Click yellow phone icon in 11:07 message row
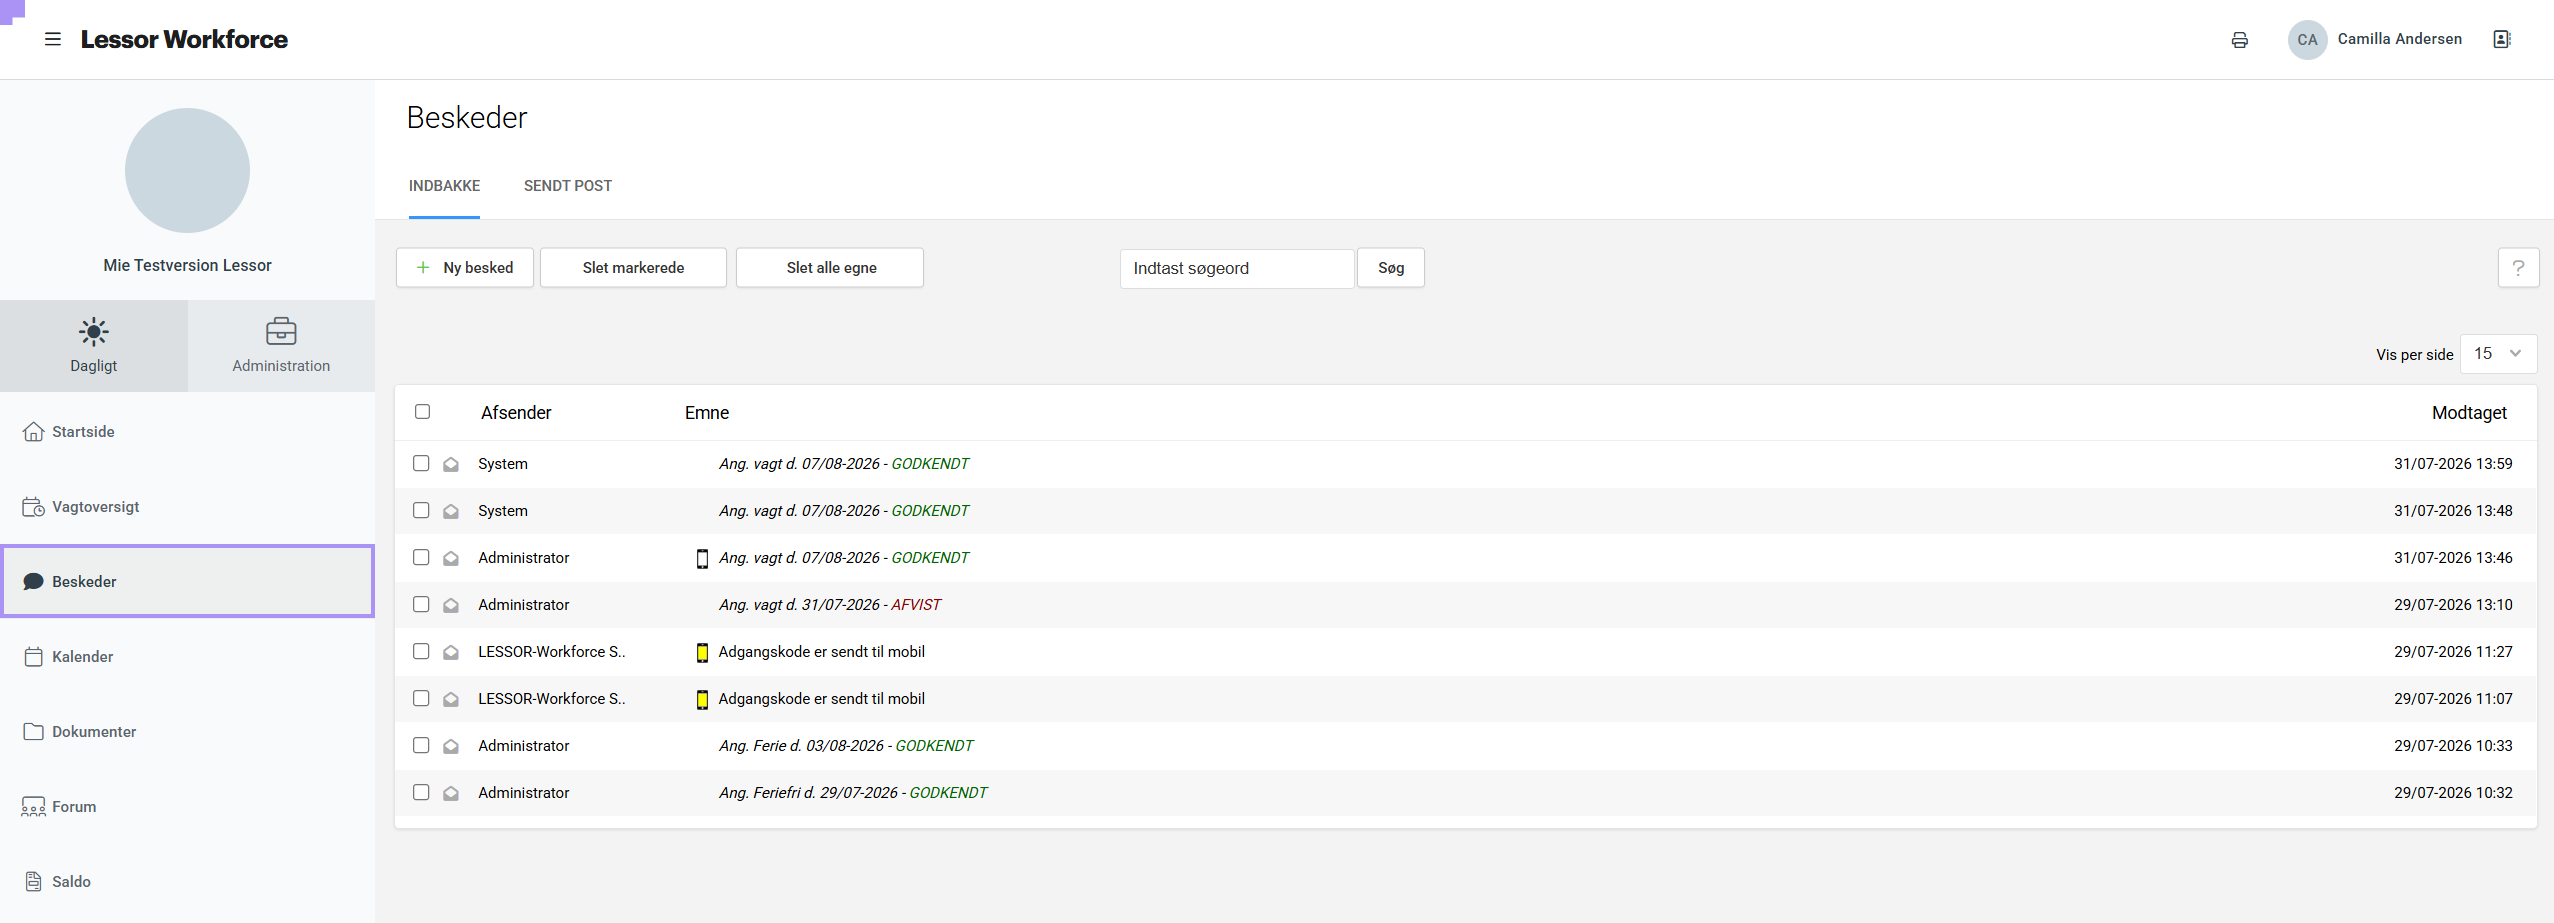 [x=702, y=699]
